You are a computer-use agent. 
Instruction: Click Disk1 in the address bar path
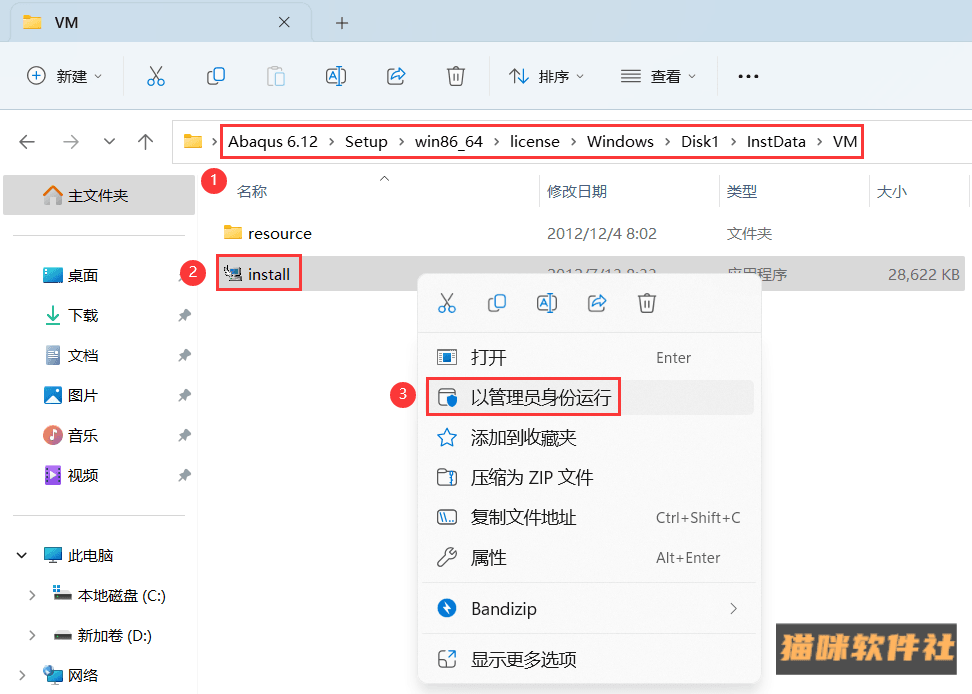(700, 142)
